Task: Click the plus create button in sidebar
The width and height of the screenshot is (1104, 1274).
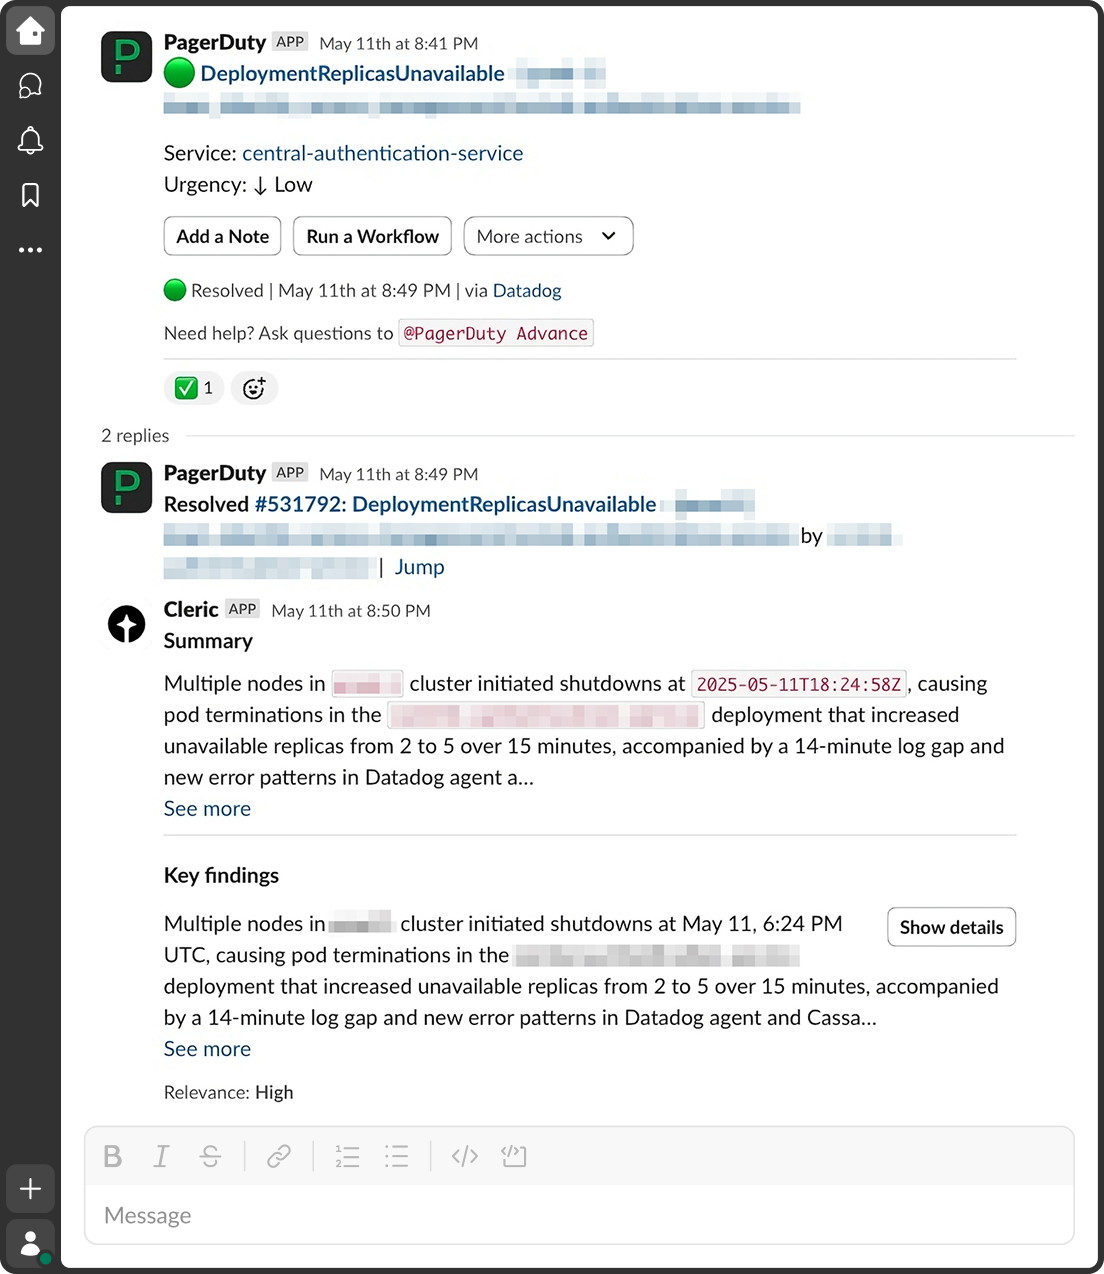Action: coord(30,1188)
